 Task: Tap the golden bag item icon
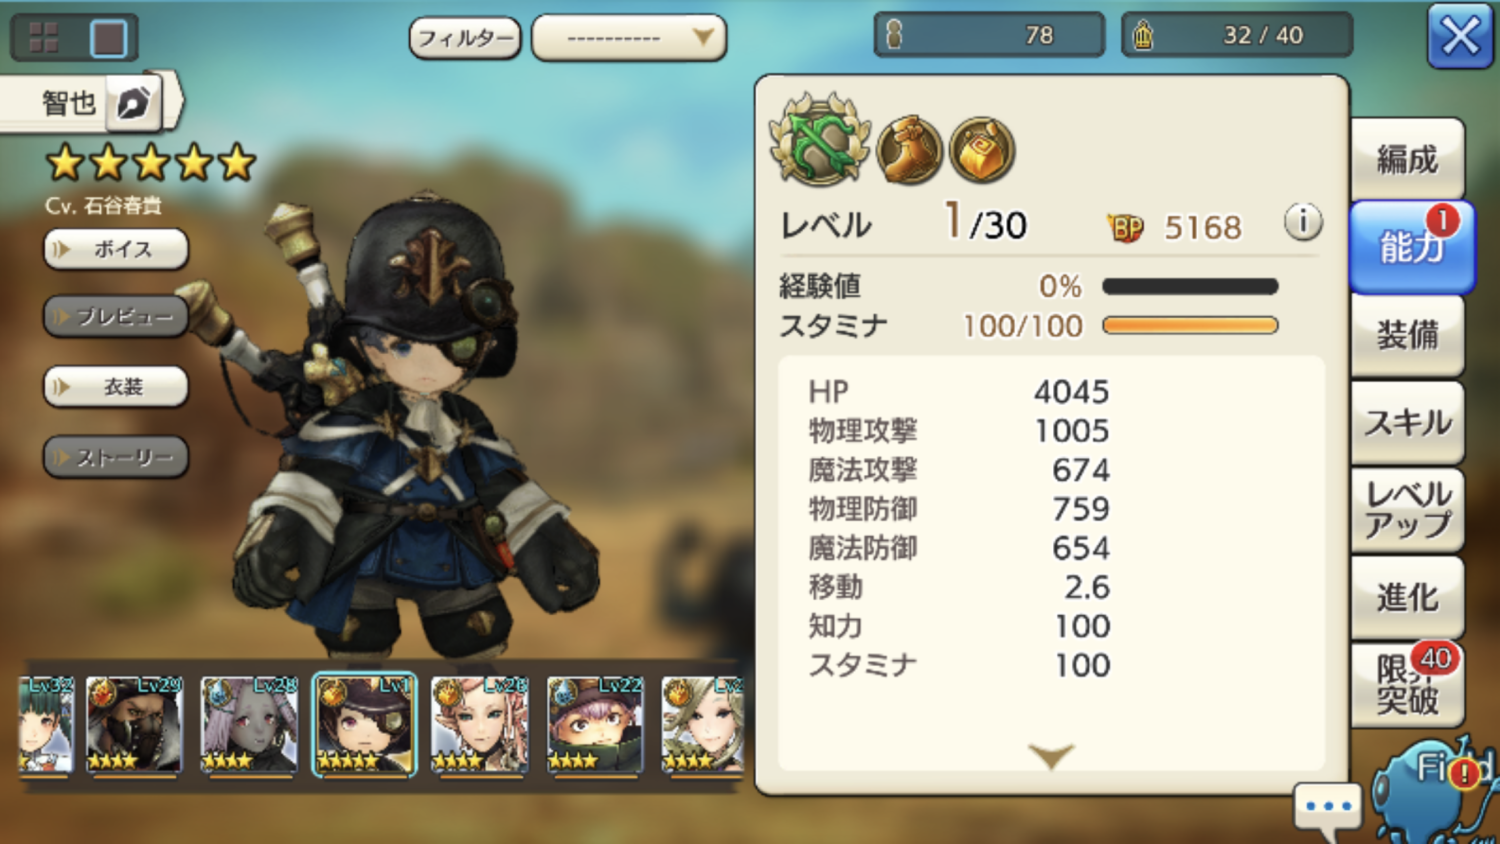[x=982, y=150]
